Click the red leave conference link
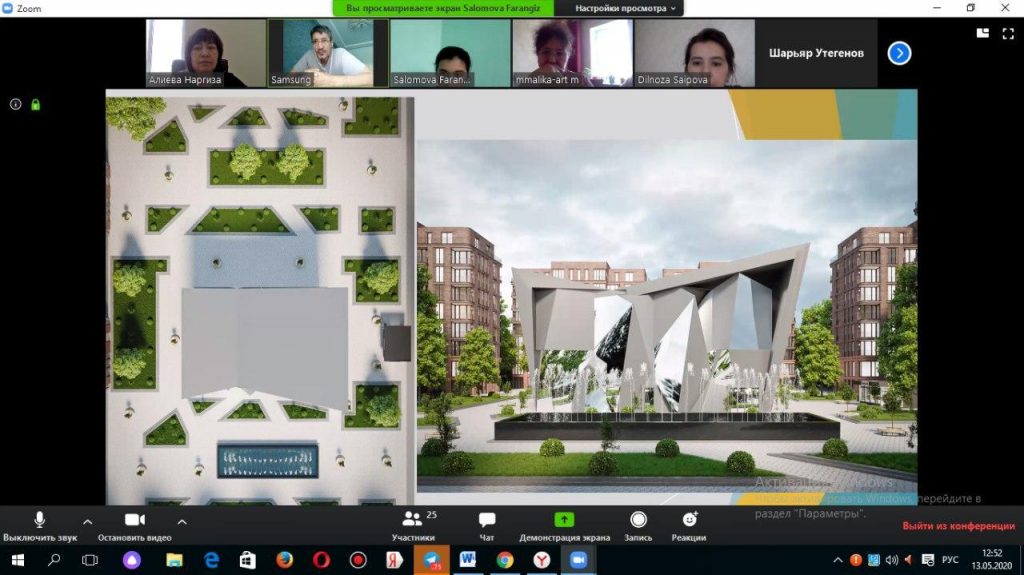The height and width of the screenshot is (575, 1024). [x=958, y=526]
